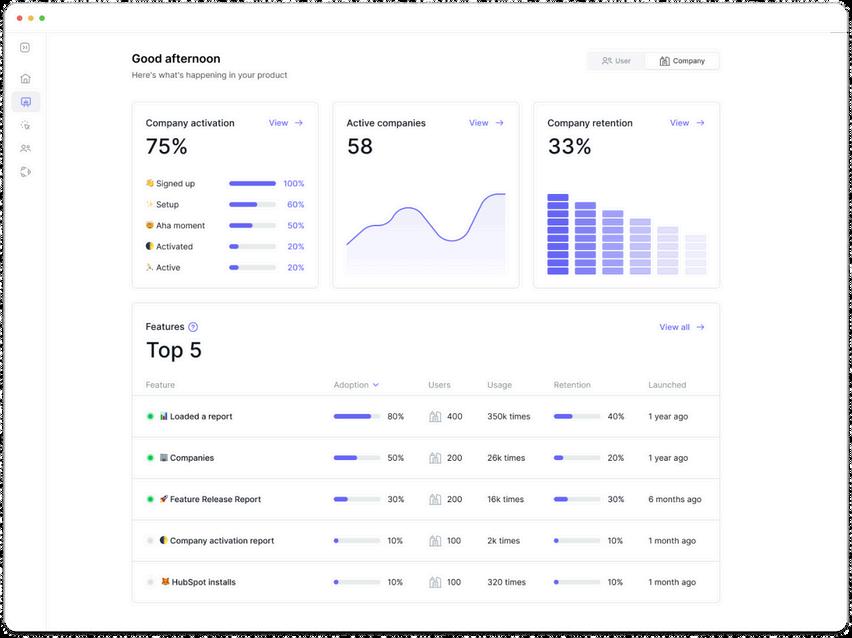Viewport: 852px width, 638px height.
Task: Click the 6 months ago launched value
Action: pos(674,499)
